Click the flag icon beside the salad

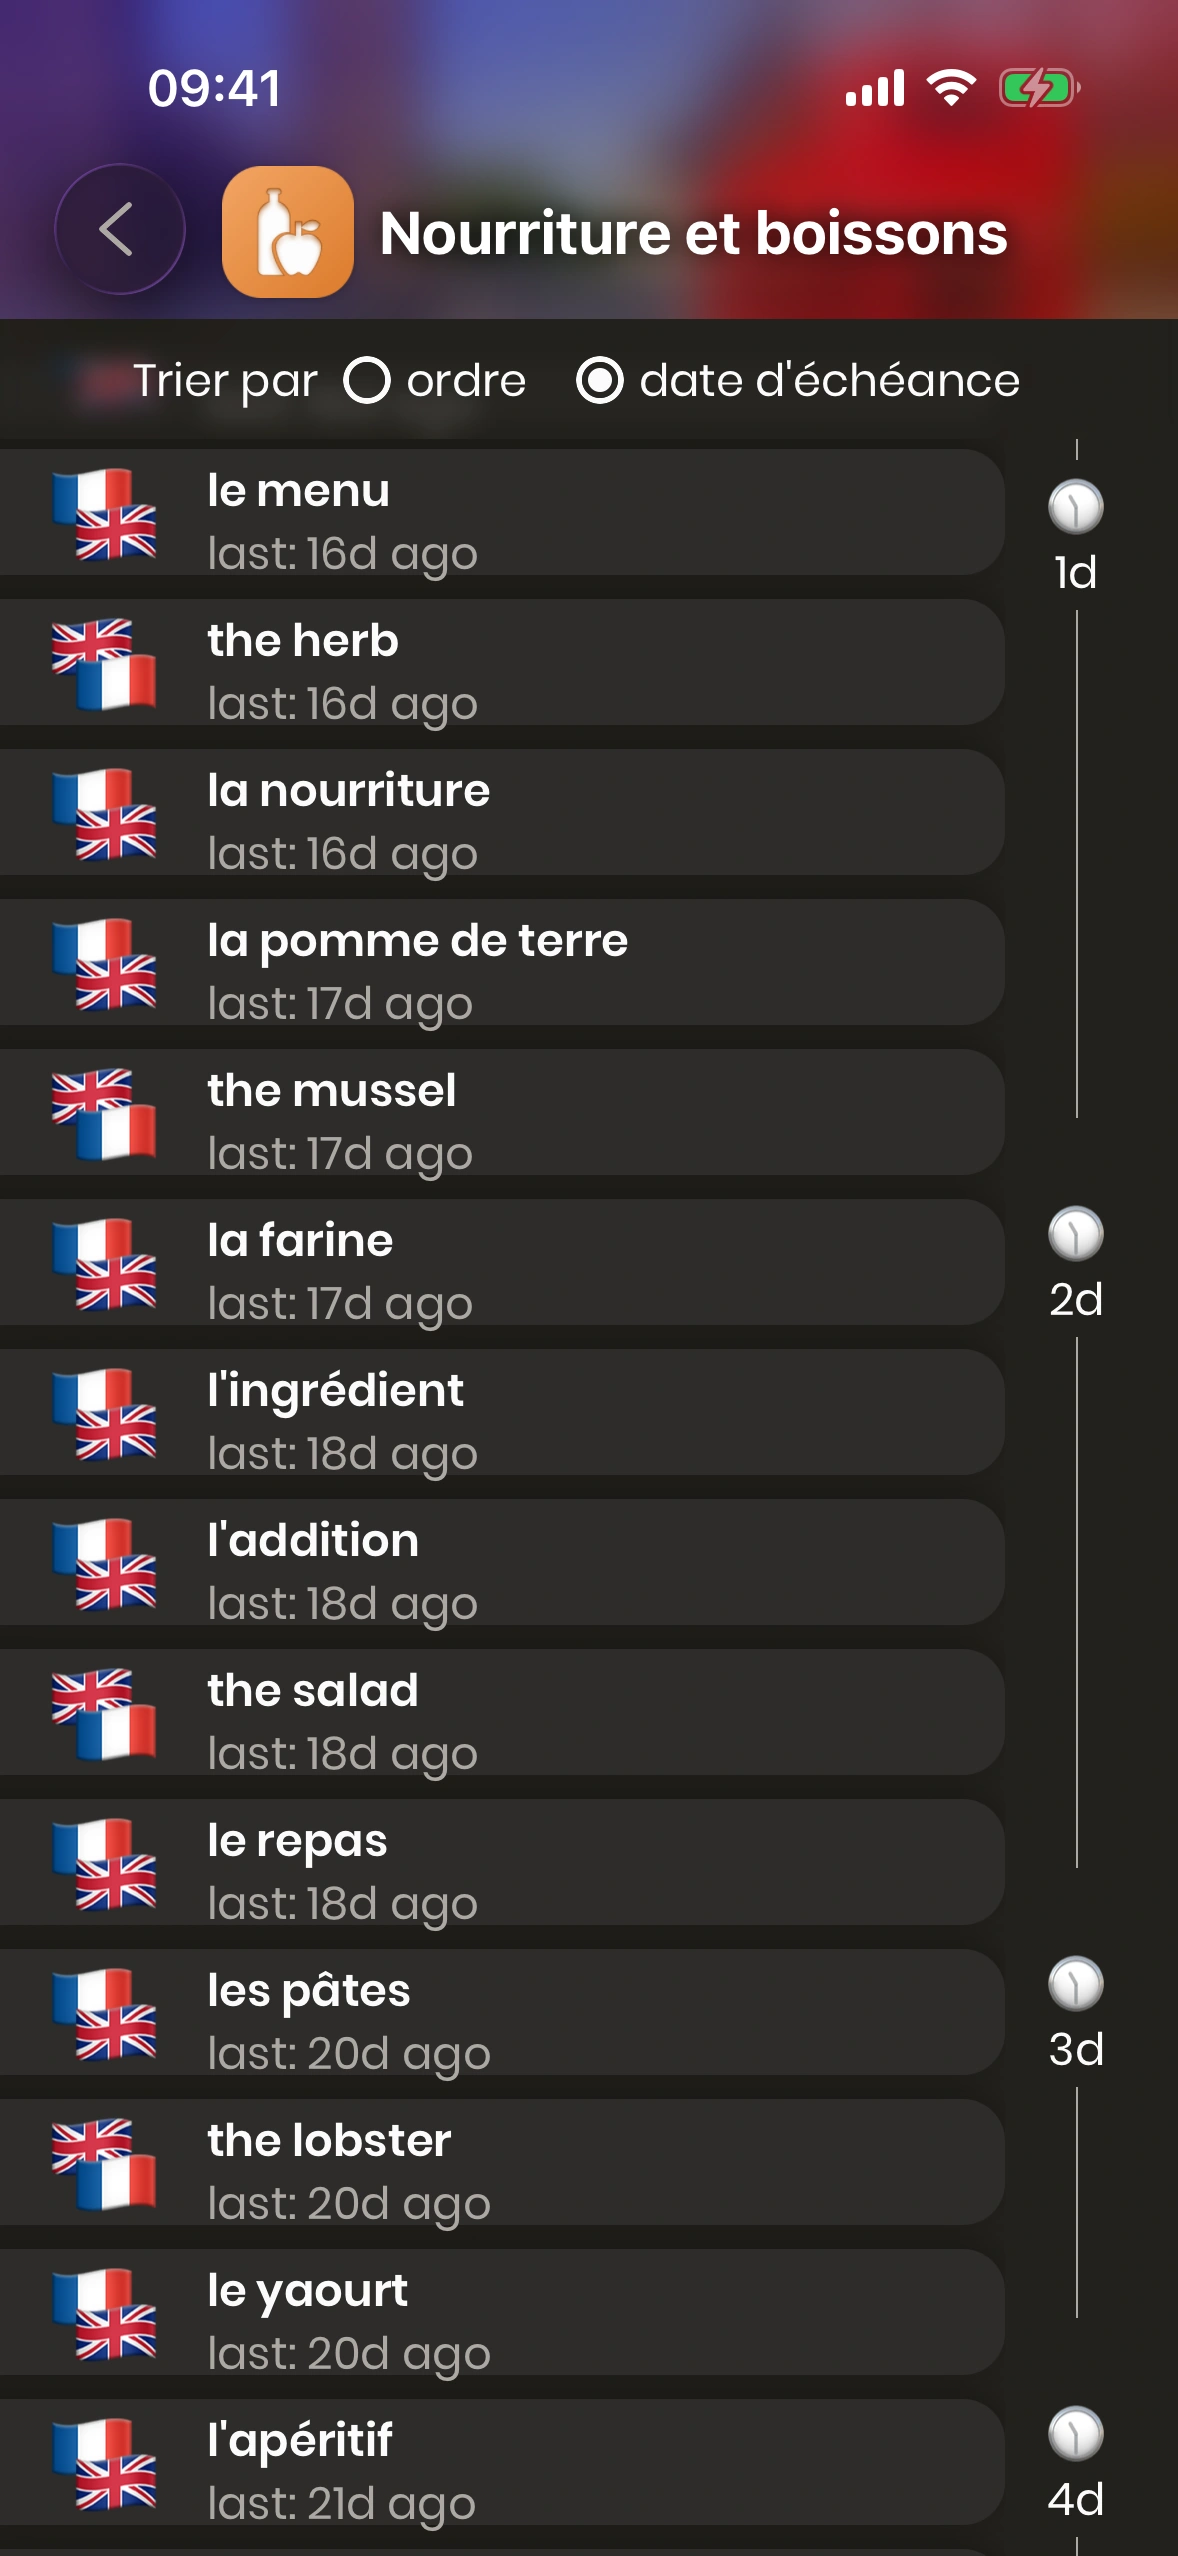point(104,1714)
